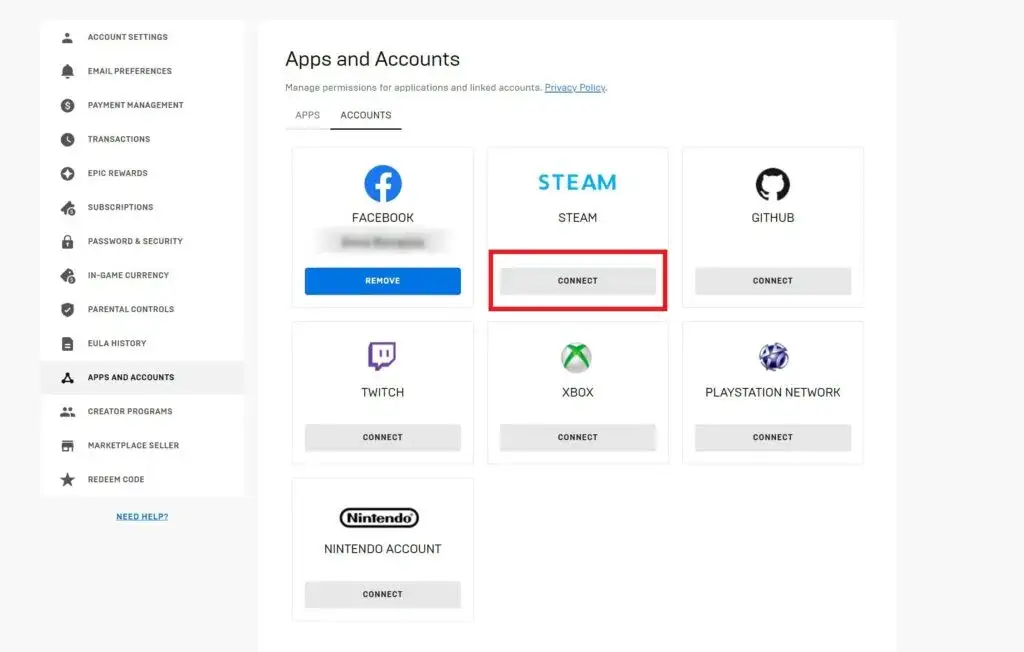Open the Privacy Policy link
This screenshot has height=652, width=1024.
[575, 87]
